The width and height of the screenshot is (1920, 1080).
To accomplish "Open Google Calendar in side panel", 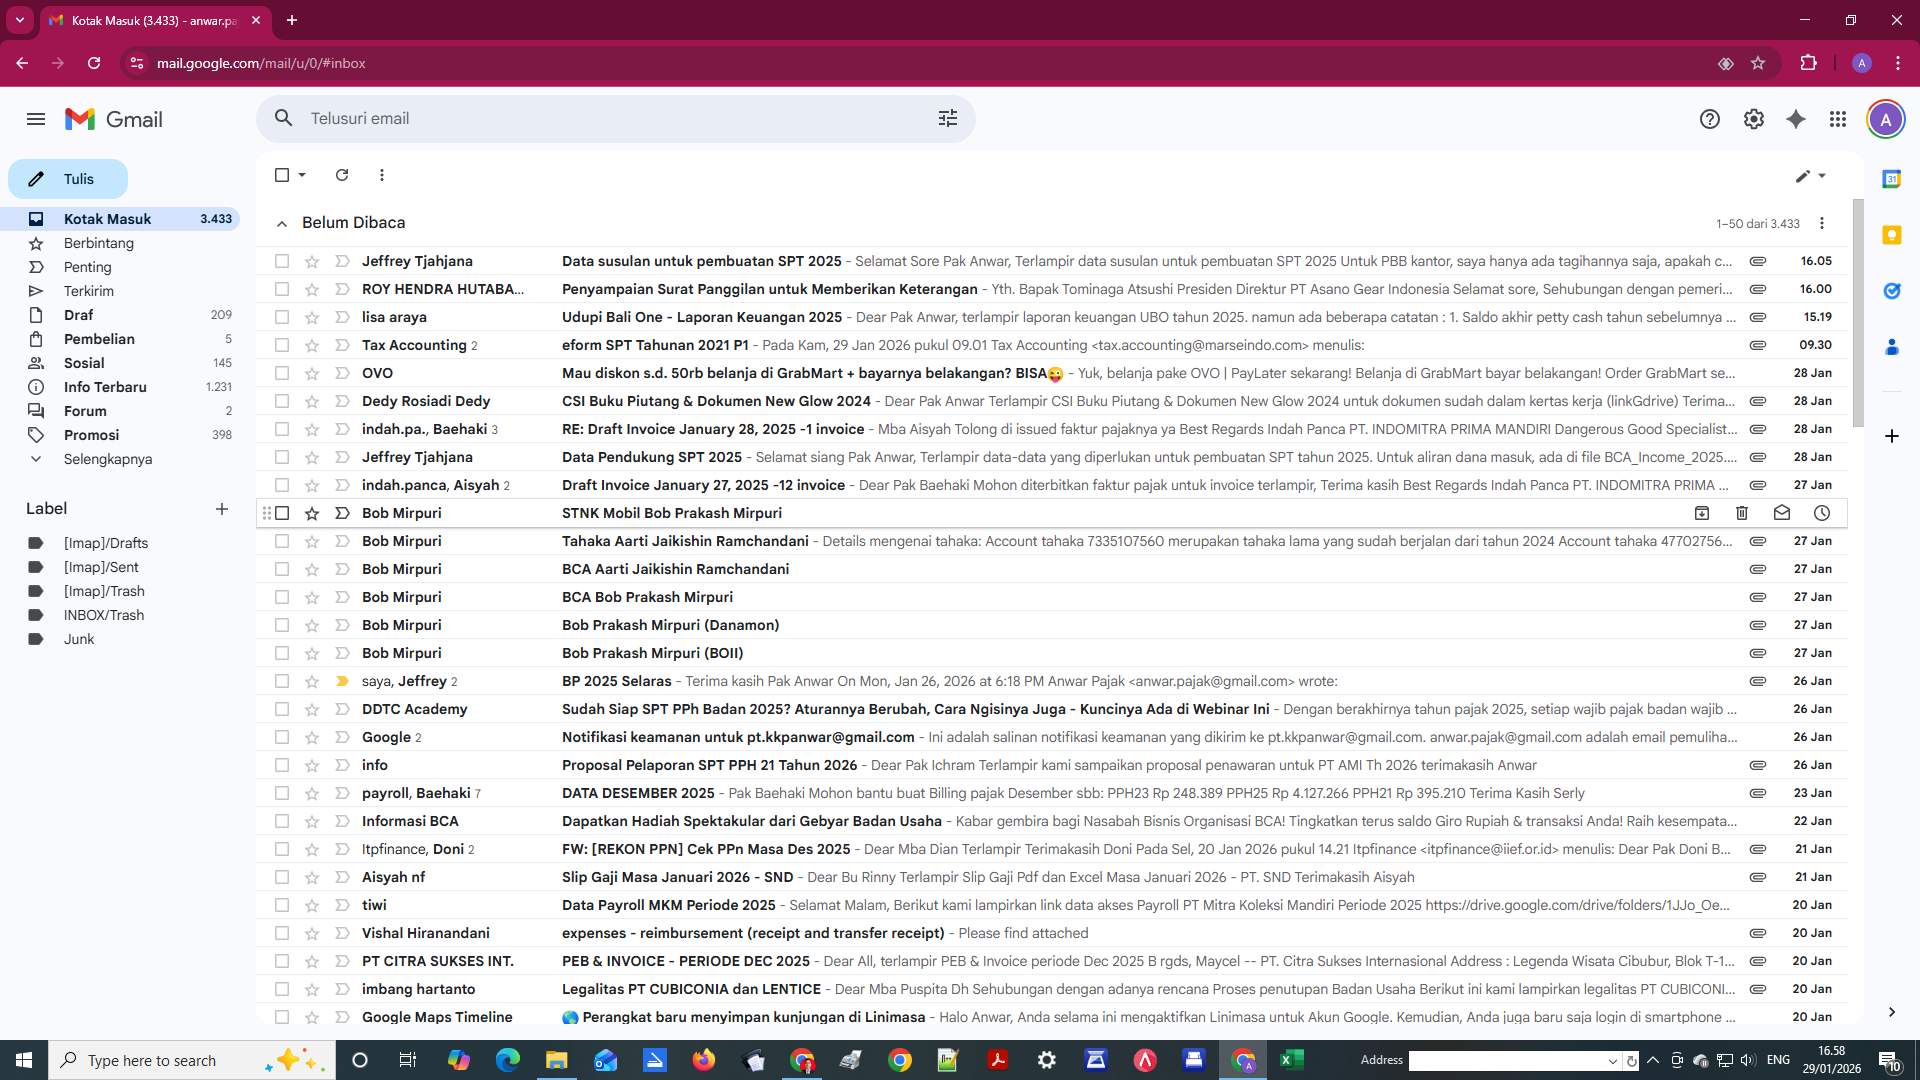I will [1892, 178].
